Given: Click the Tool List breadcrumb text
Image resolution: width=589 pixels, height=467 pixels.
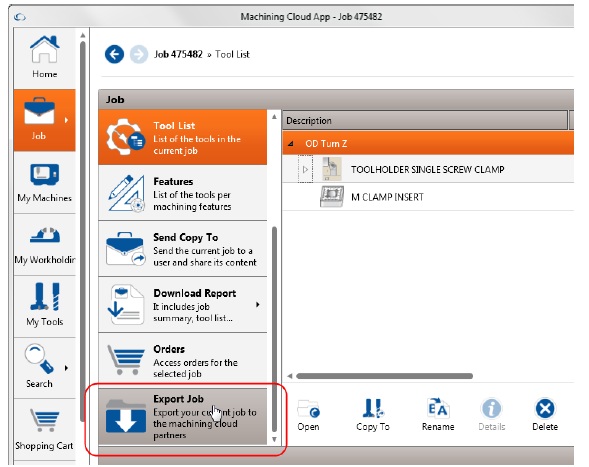Looking at the screenshot, I should (x=232, y=54).
